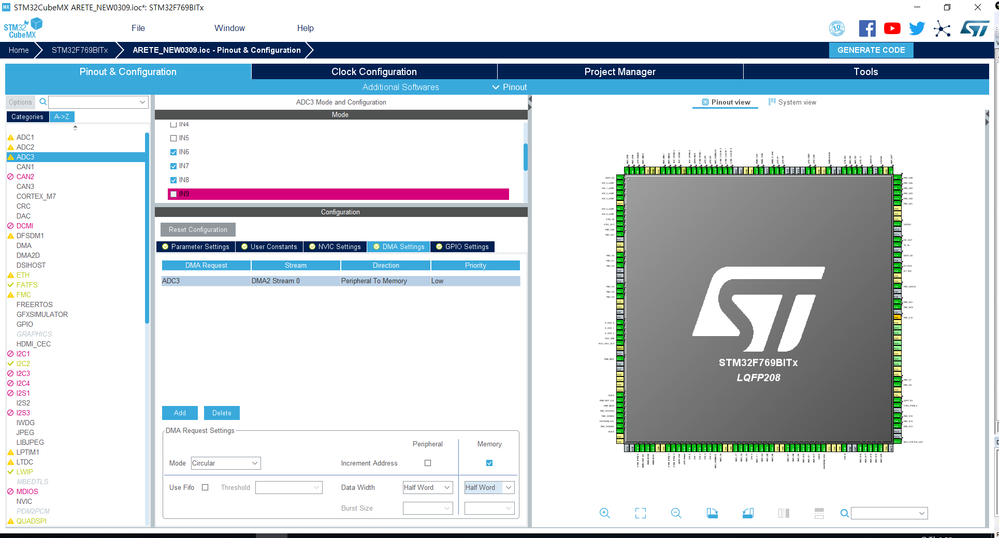Click the peripheral list vertical scrollbar
This screenshot has height=538, width=999.
coord(147,228)
